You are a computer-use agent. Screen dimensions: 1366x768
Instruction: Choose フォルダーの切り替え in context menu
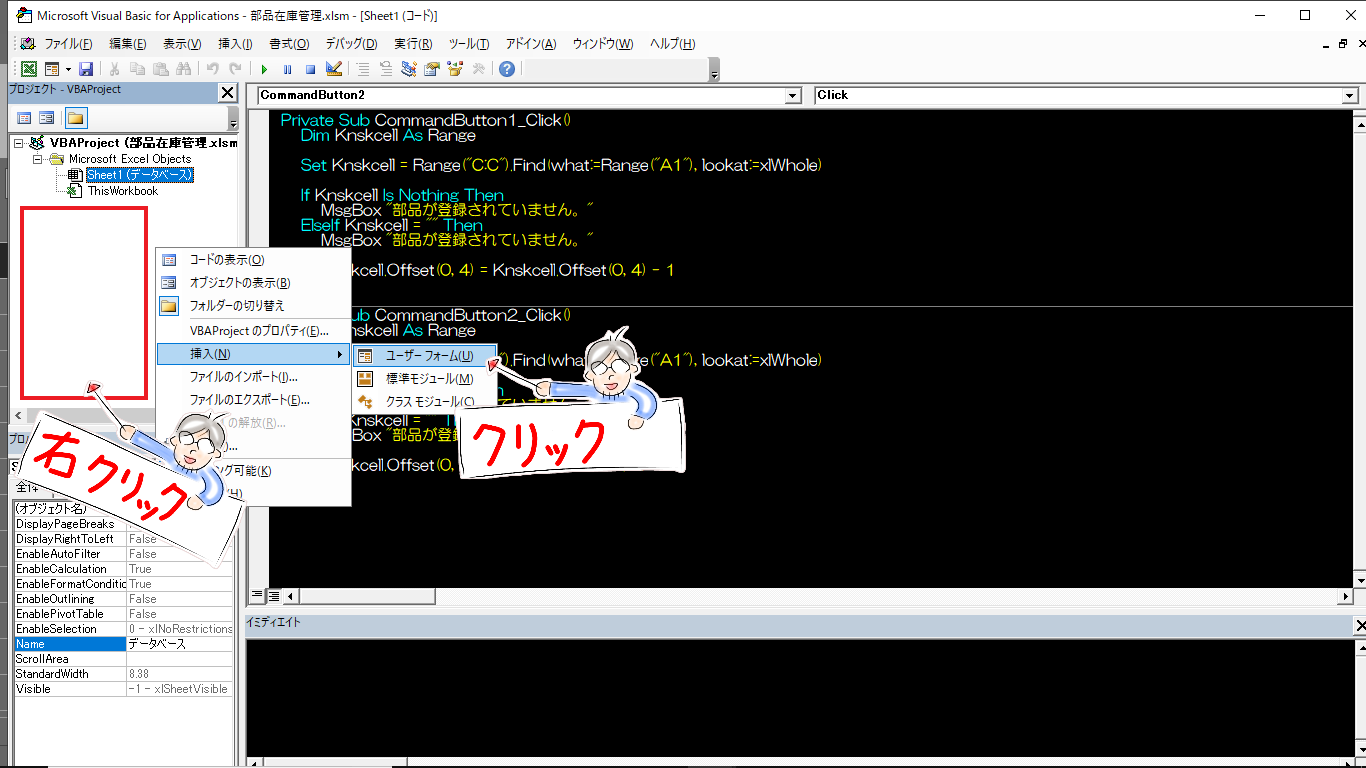point(254,306)
